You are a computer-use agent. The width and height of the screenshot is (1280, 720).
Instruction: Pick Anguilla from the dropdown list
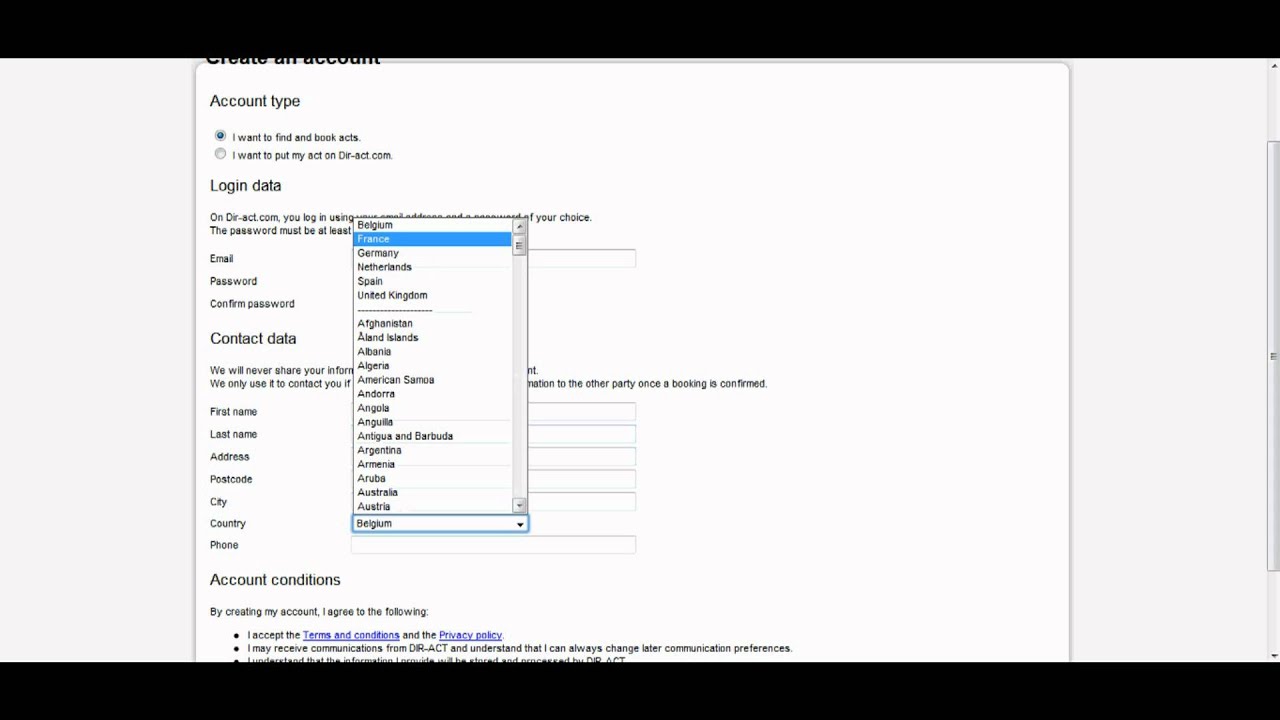[x=433, y=421]
